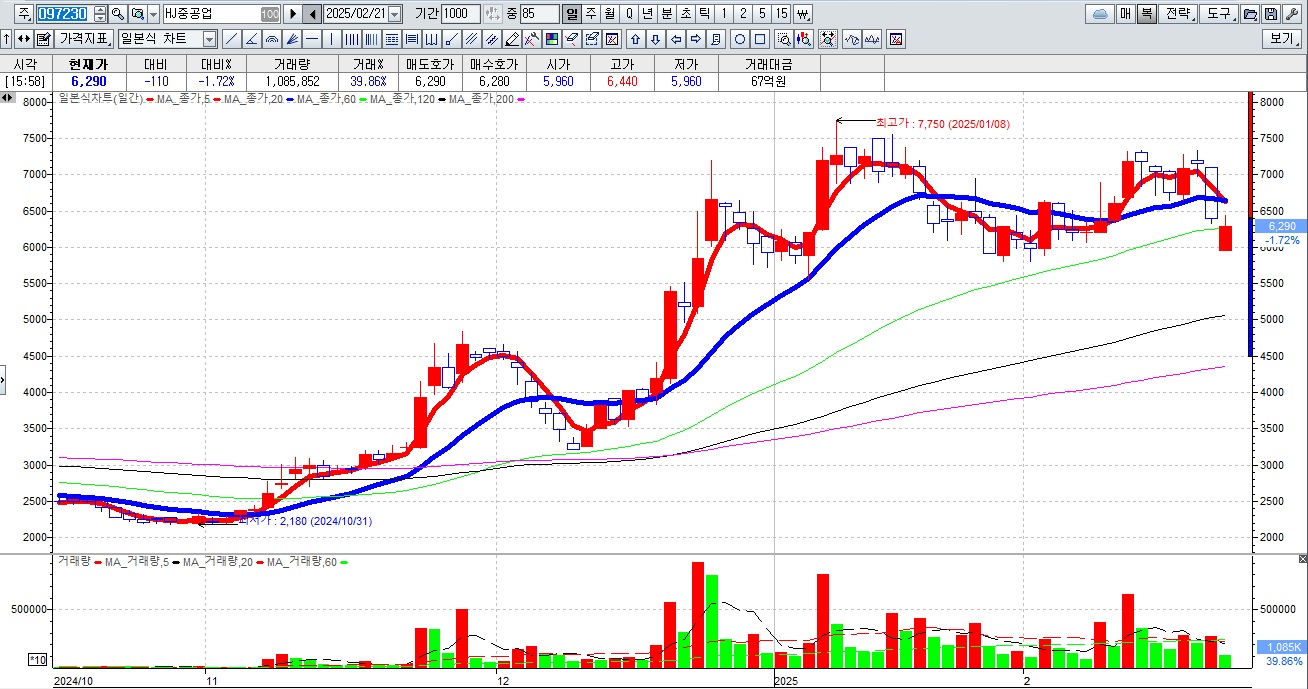The height and width of the screenshot is (689, 1308).
Task: Select the Fibonacci fan tool
Action: [291, 39]
